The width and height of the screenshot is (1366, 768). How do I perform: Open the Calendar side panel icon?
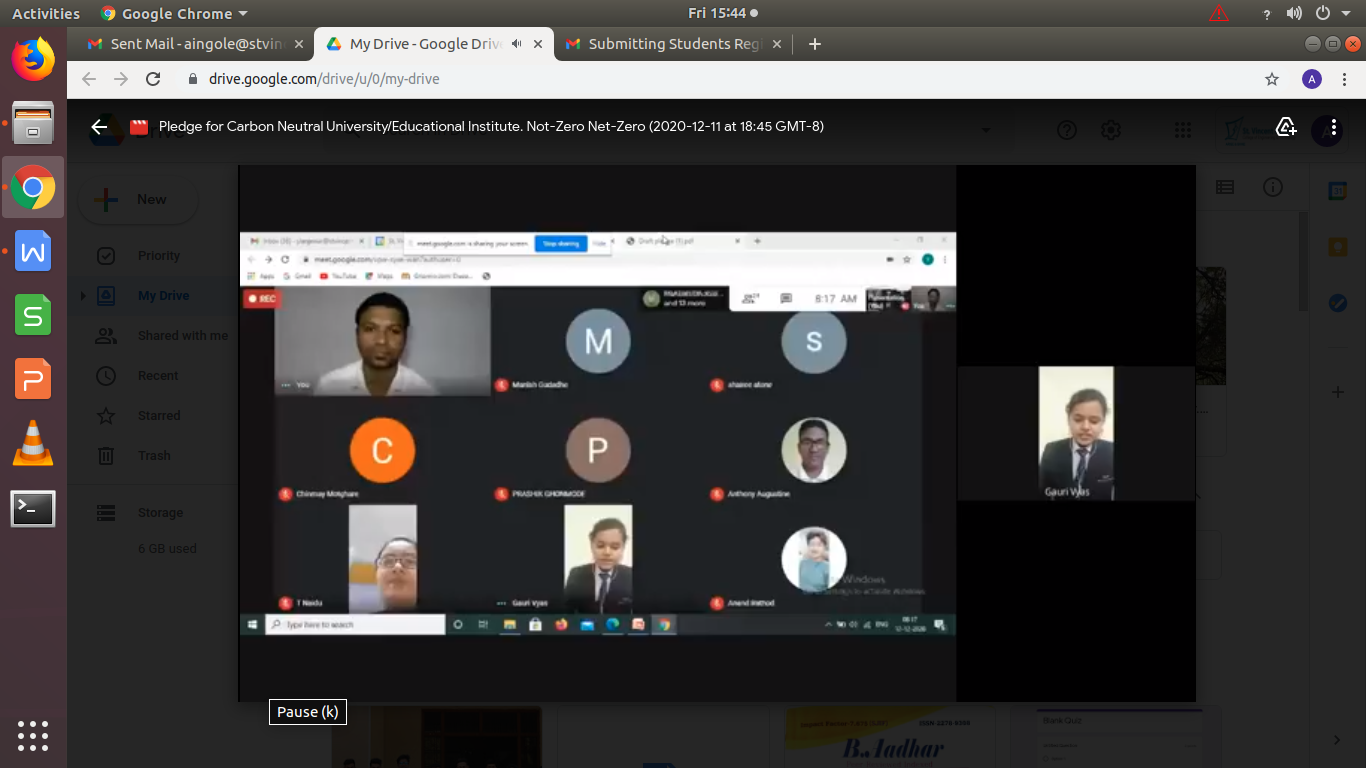click(x=1338, y=191)
